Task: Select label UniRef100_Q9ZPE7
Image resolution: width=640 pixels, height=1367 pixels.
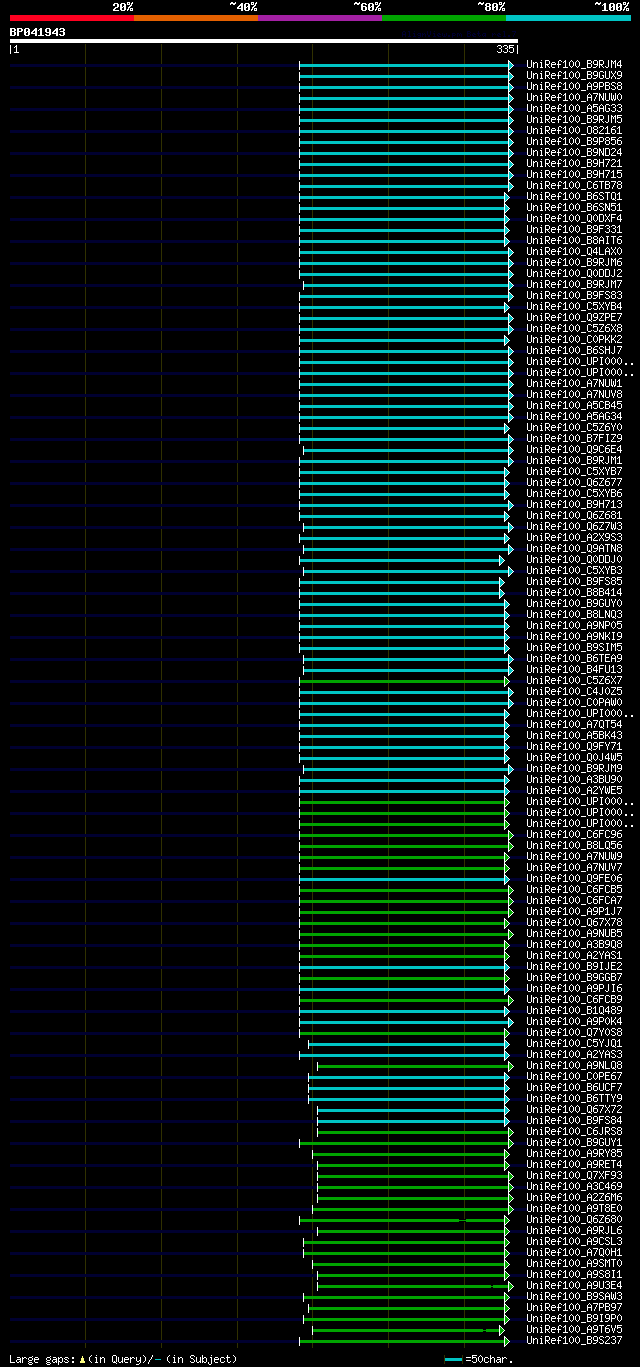Action: [x=574, y=318]
